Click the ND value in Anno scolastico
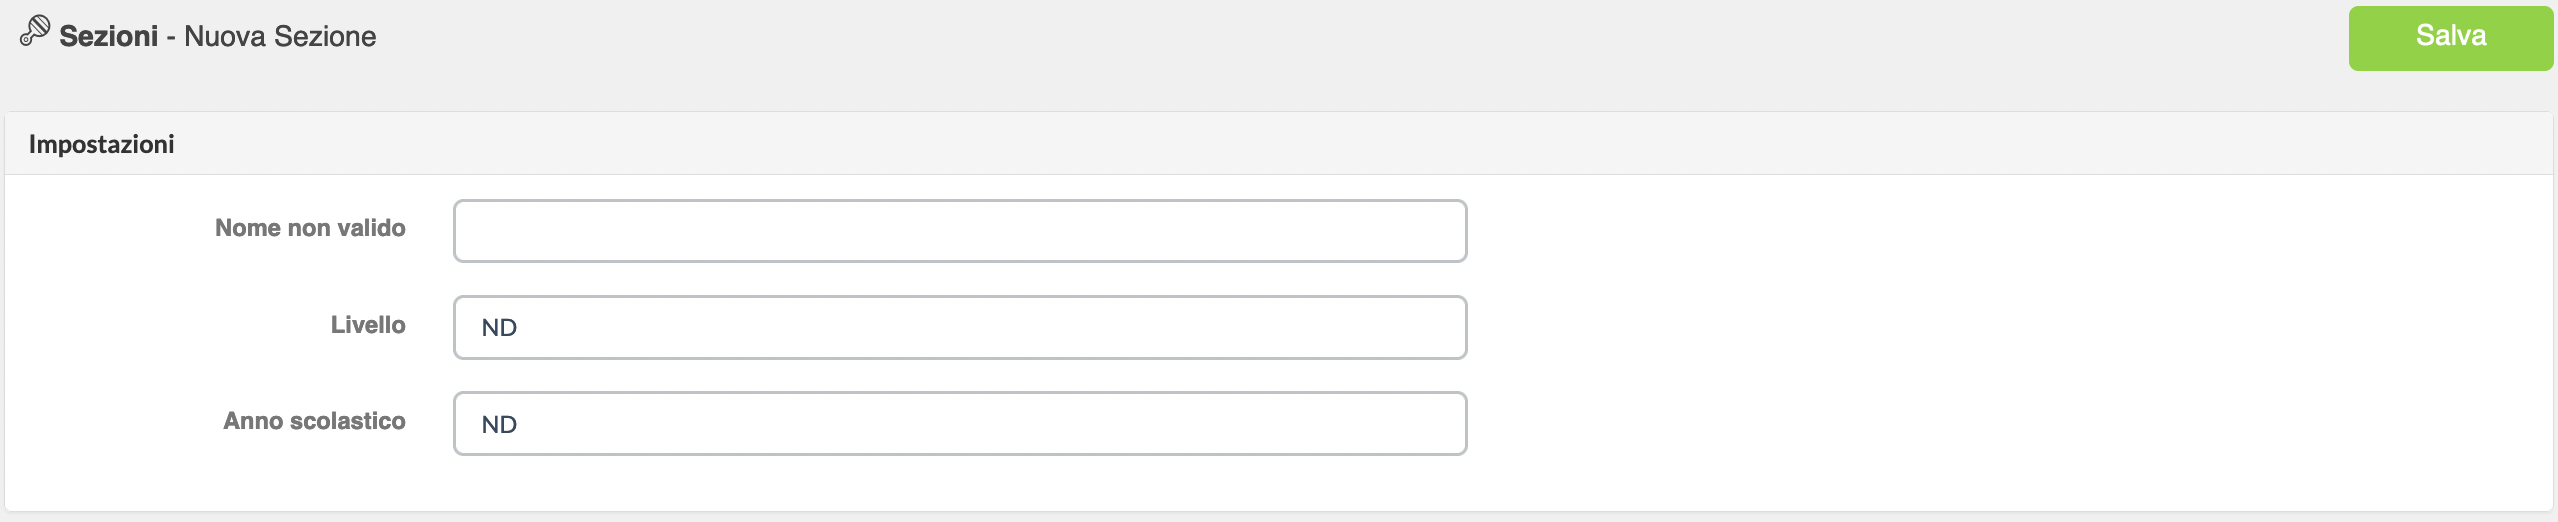2558x522 pixels. tap(499, 425)
